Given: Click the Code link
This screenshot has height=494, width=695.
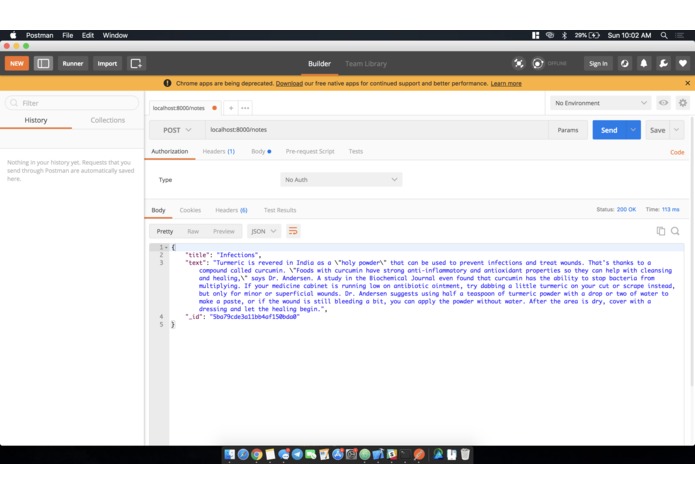Looking at the screenshot, I should coord(677,152).
